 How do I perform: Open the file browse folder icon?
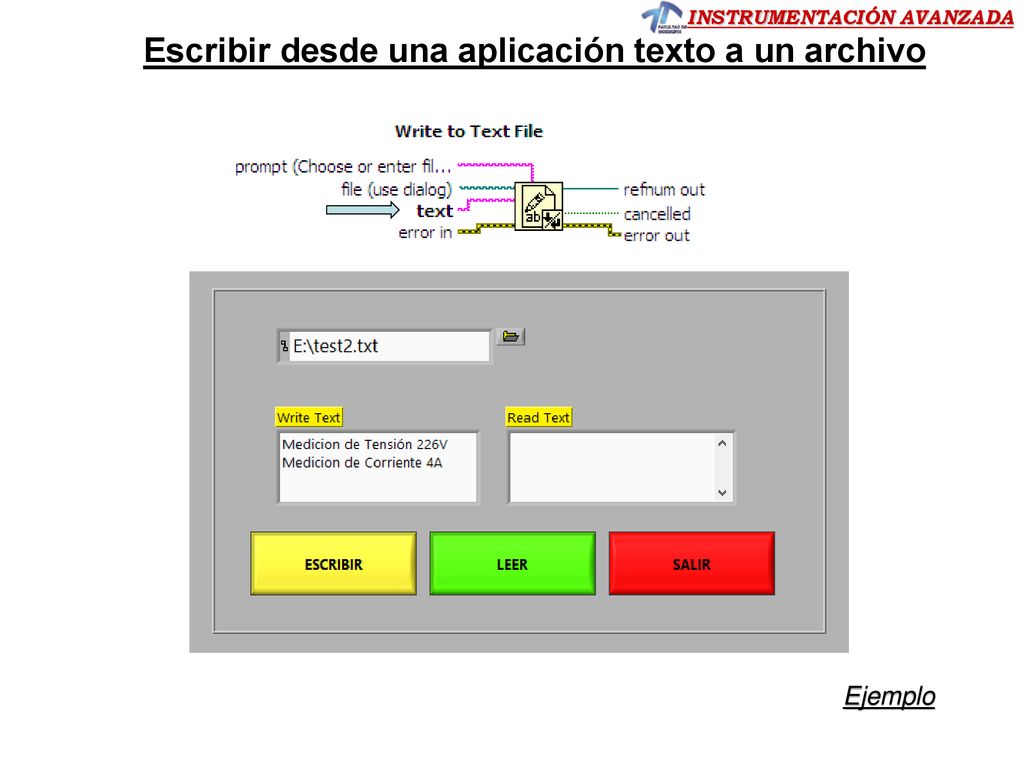click(x=511, y=336)
